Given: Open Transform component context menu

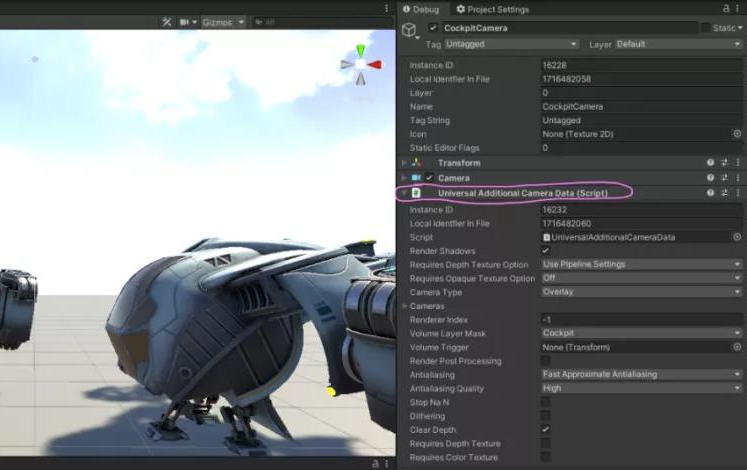Looking at the screenshot, I should pos(737,163).
